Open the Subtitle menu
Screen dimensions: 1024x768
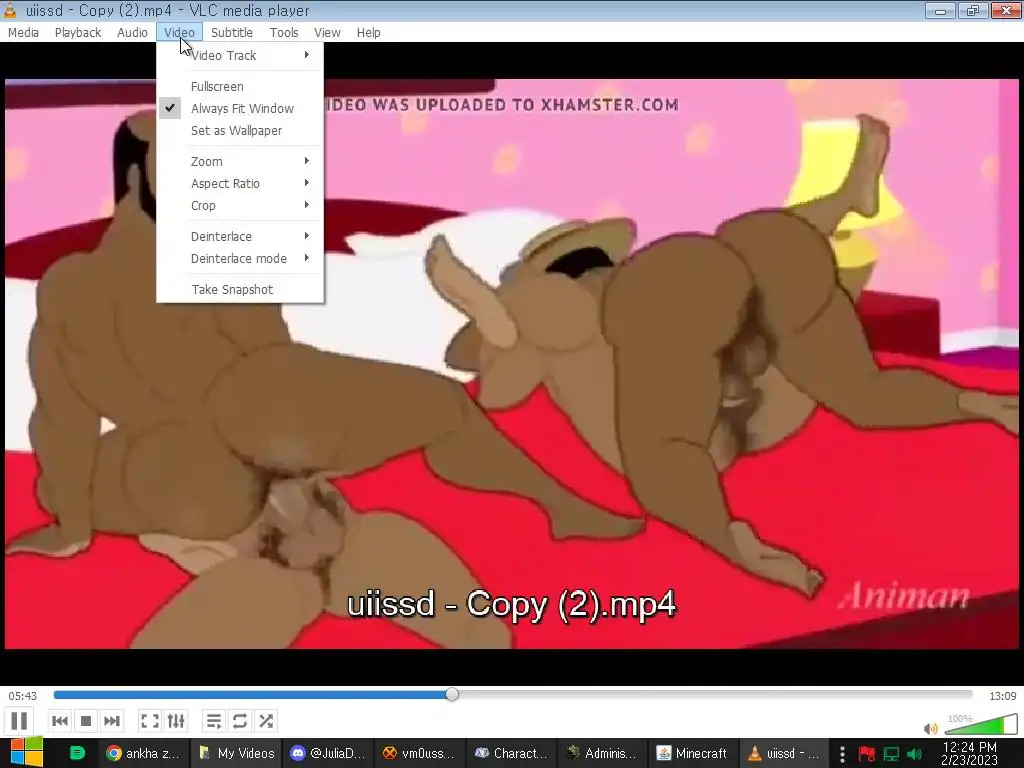pyautogui.click(x=232, y=33)
